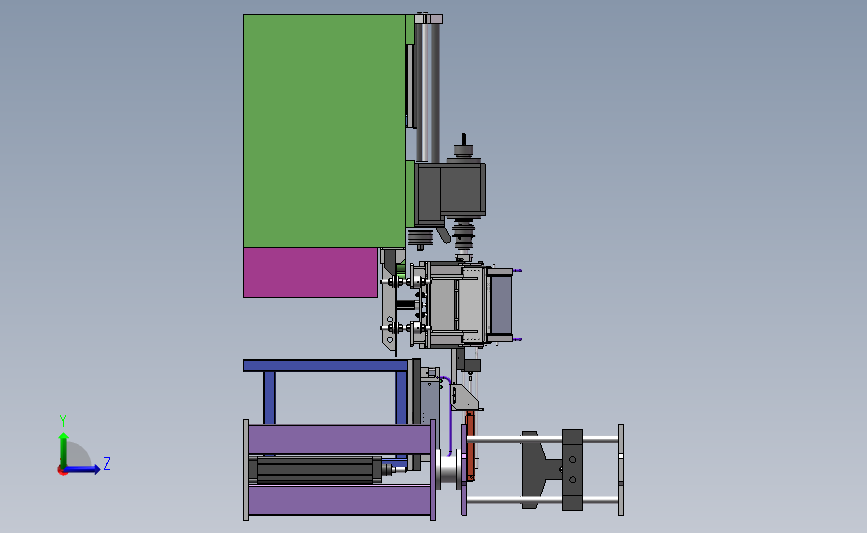
Task: Select the silver spool beside the purple frame
Action: point(449,470)
